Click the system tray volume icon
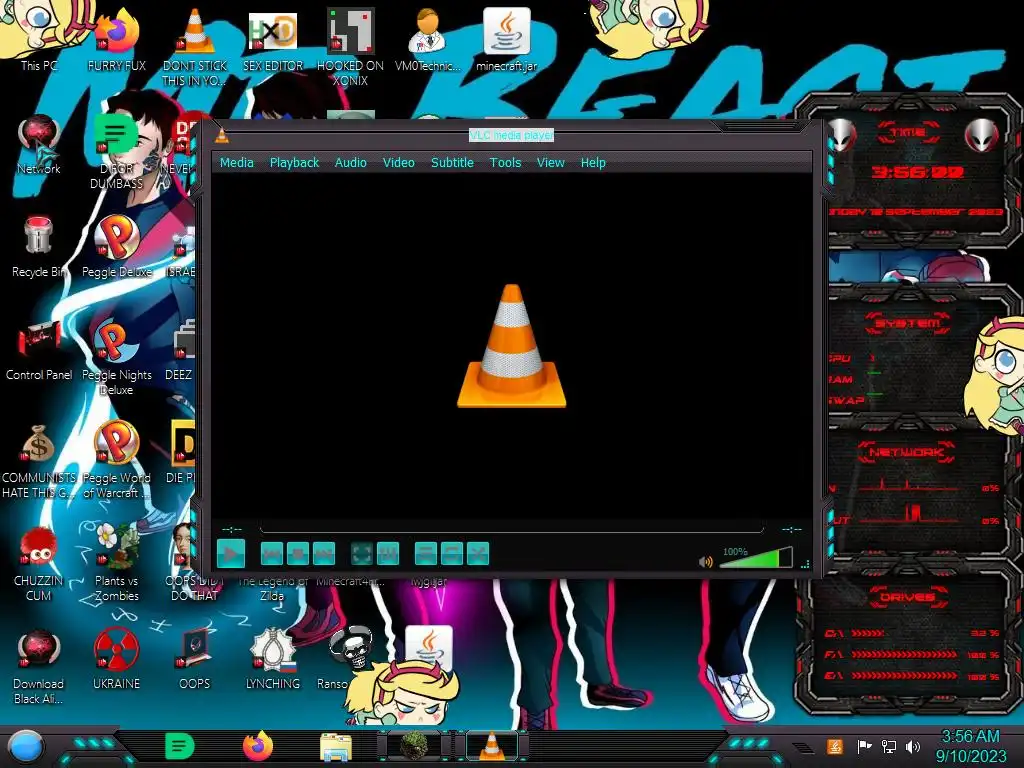This screenshot has height=768, width=1024. pos(913,746)
